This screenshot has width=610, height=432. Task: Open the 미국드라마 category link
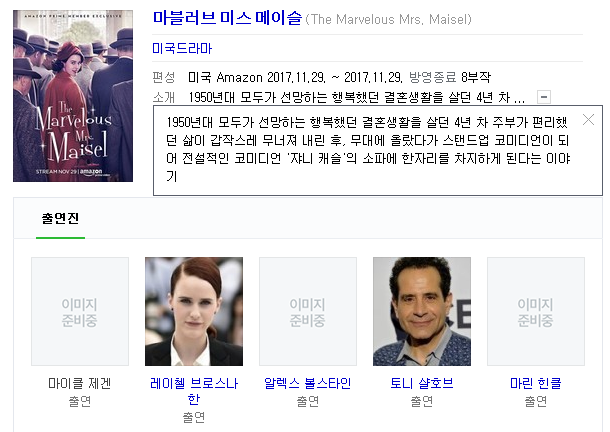pos(182,48)
